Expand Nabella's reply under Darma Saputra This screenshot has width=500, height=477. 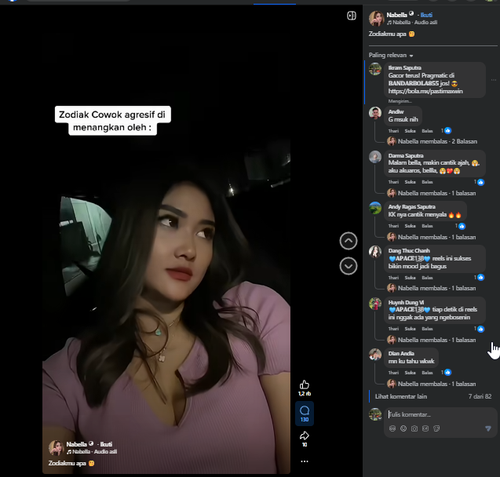click(432, 193)
